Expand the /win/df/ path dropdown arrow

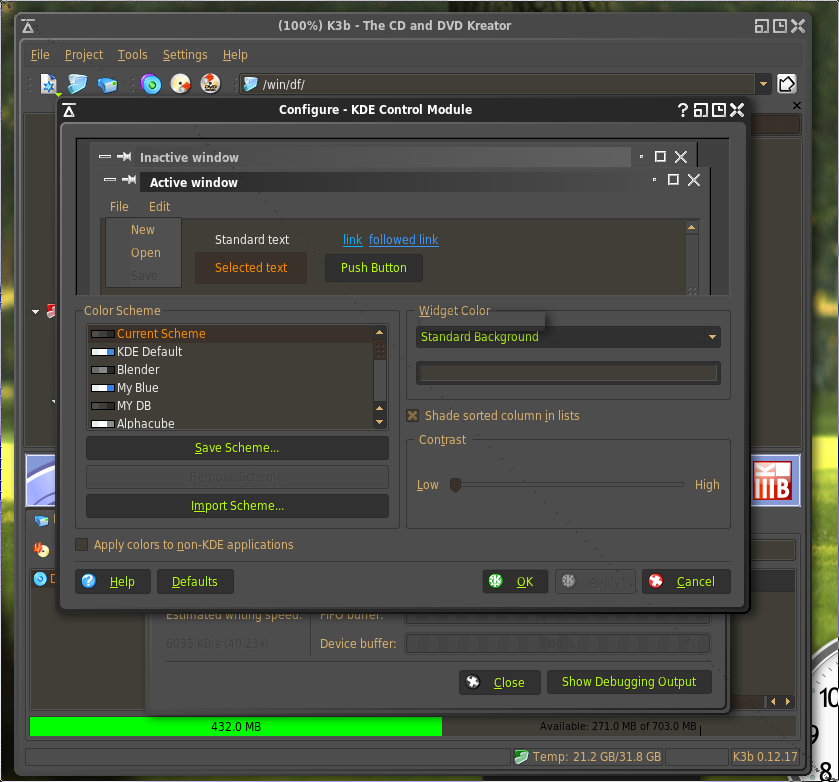point(763,84)
